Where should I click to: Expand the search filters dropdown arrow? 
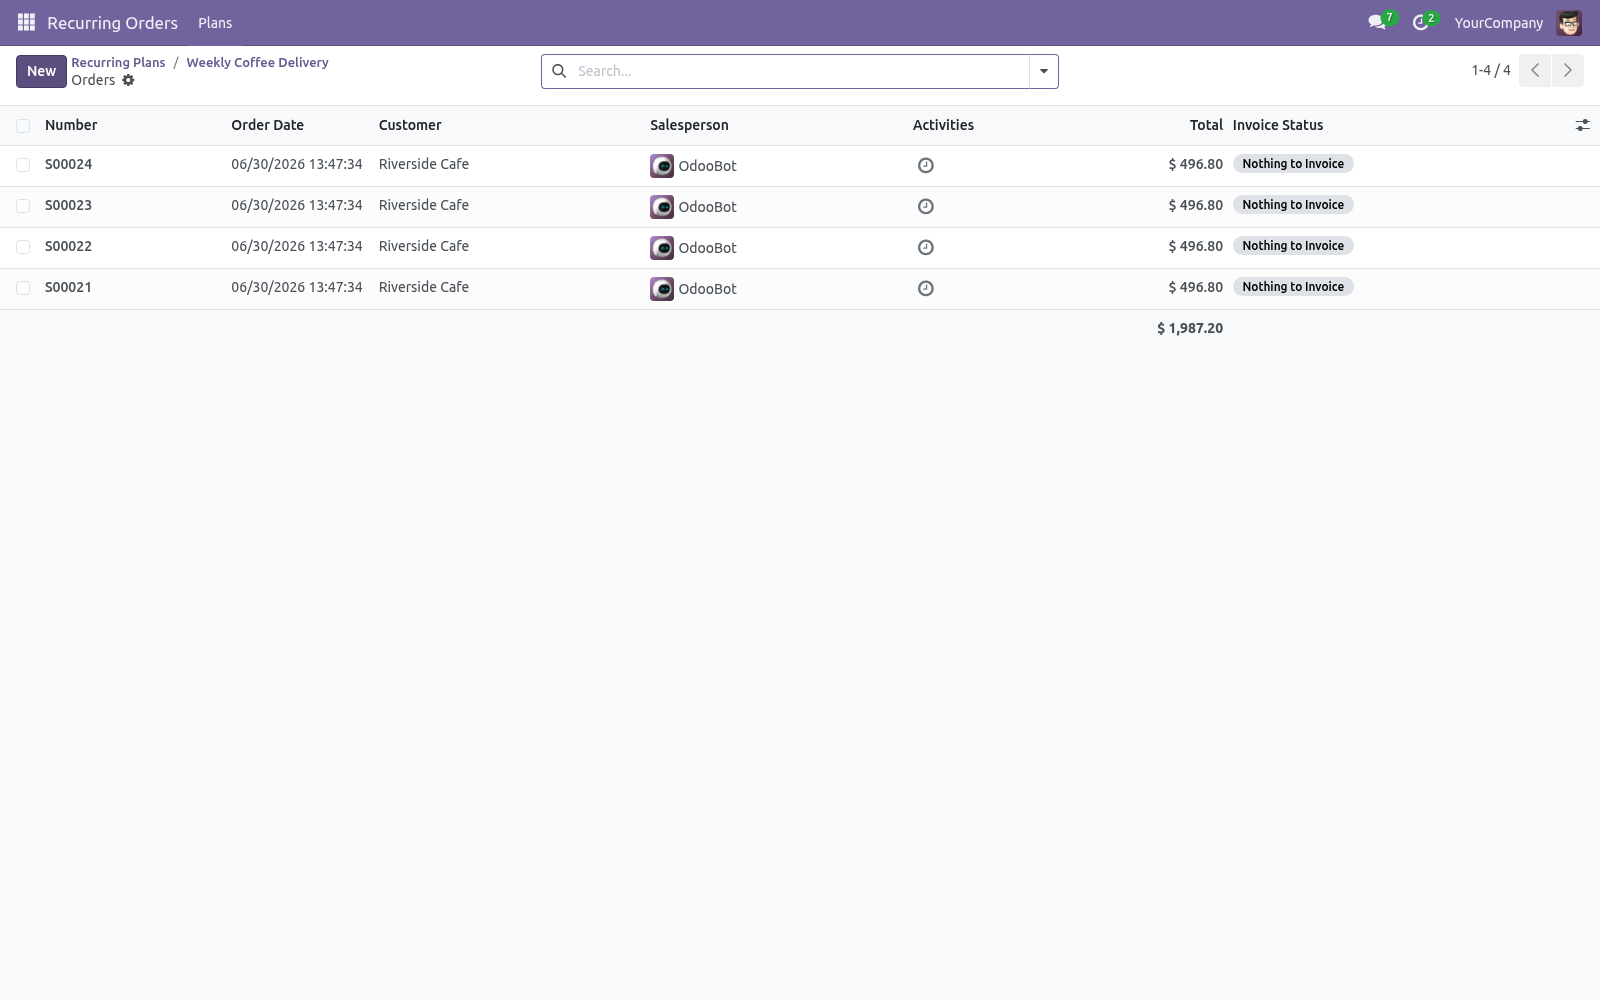tap(1043, 71)
